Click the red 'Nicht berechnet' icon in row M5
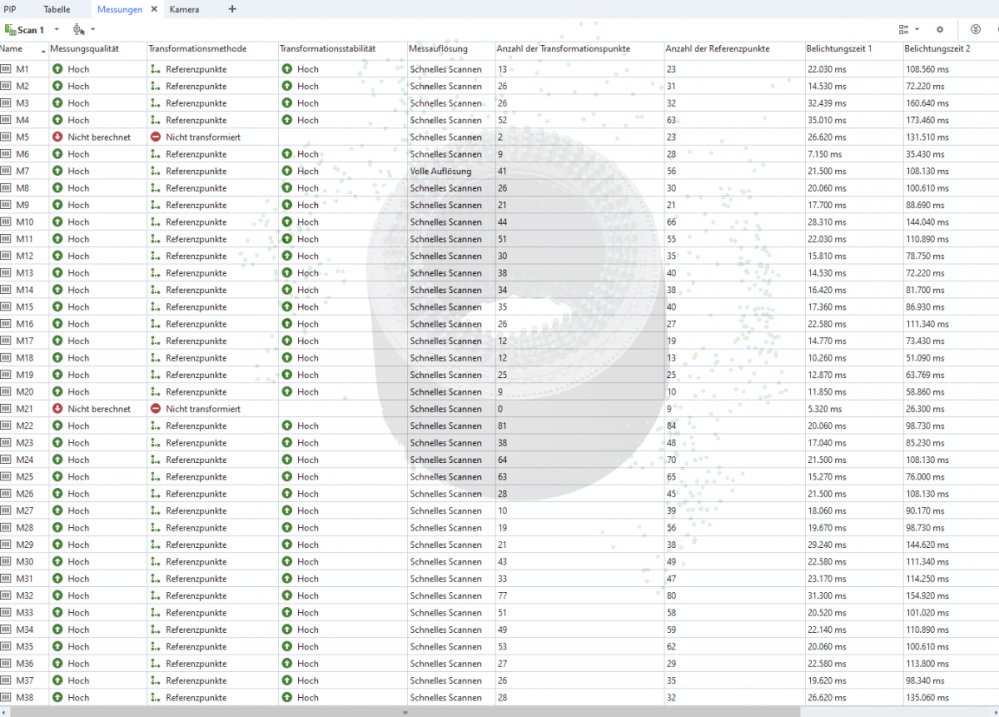This screenshot has width=999, height=717. point(58,137)
